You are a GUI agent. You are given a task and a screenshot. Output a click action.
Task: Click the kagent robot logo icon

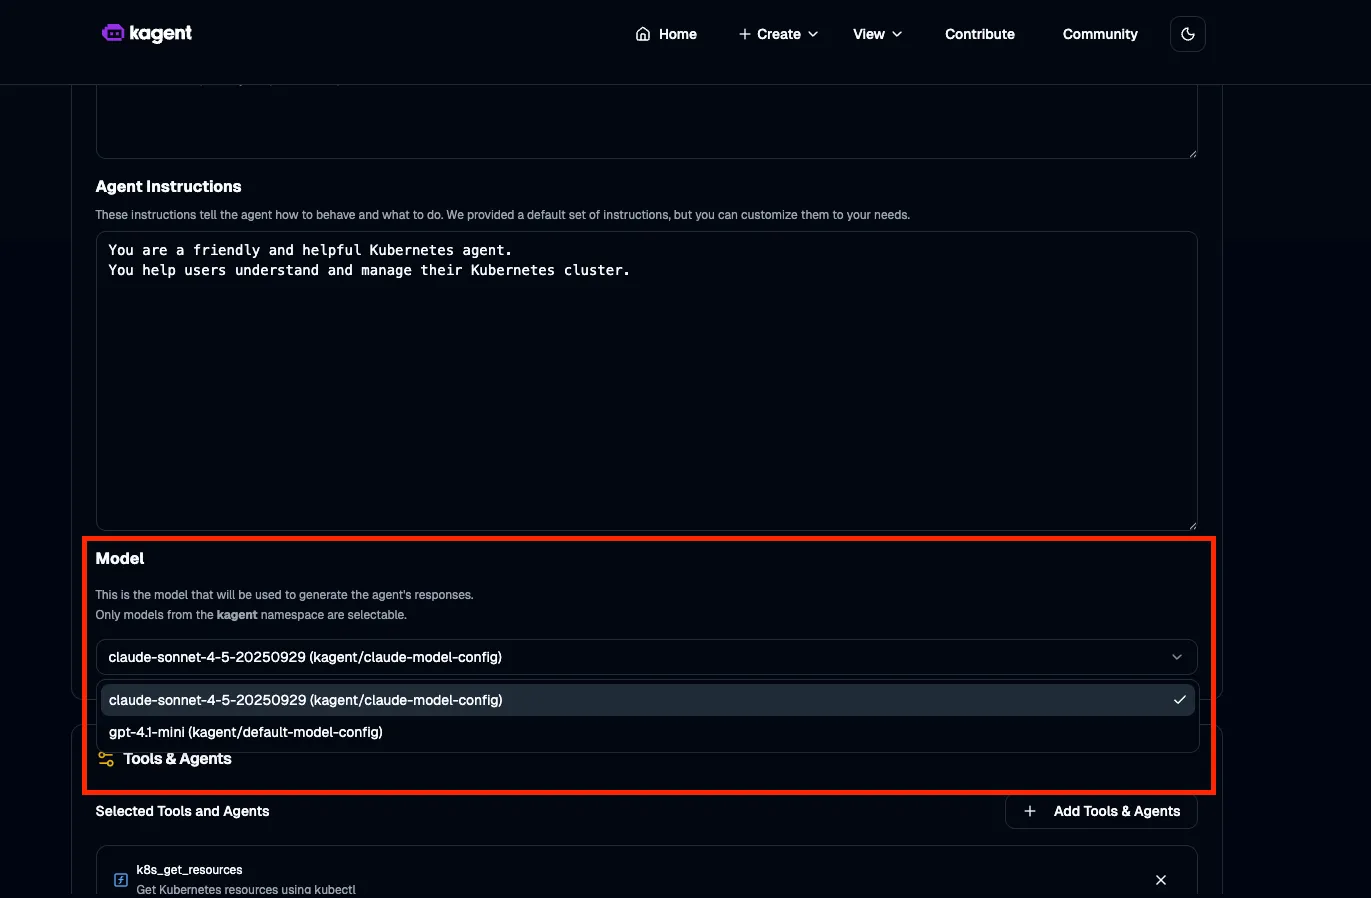pos(113,33)
